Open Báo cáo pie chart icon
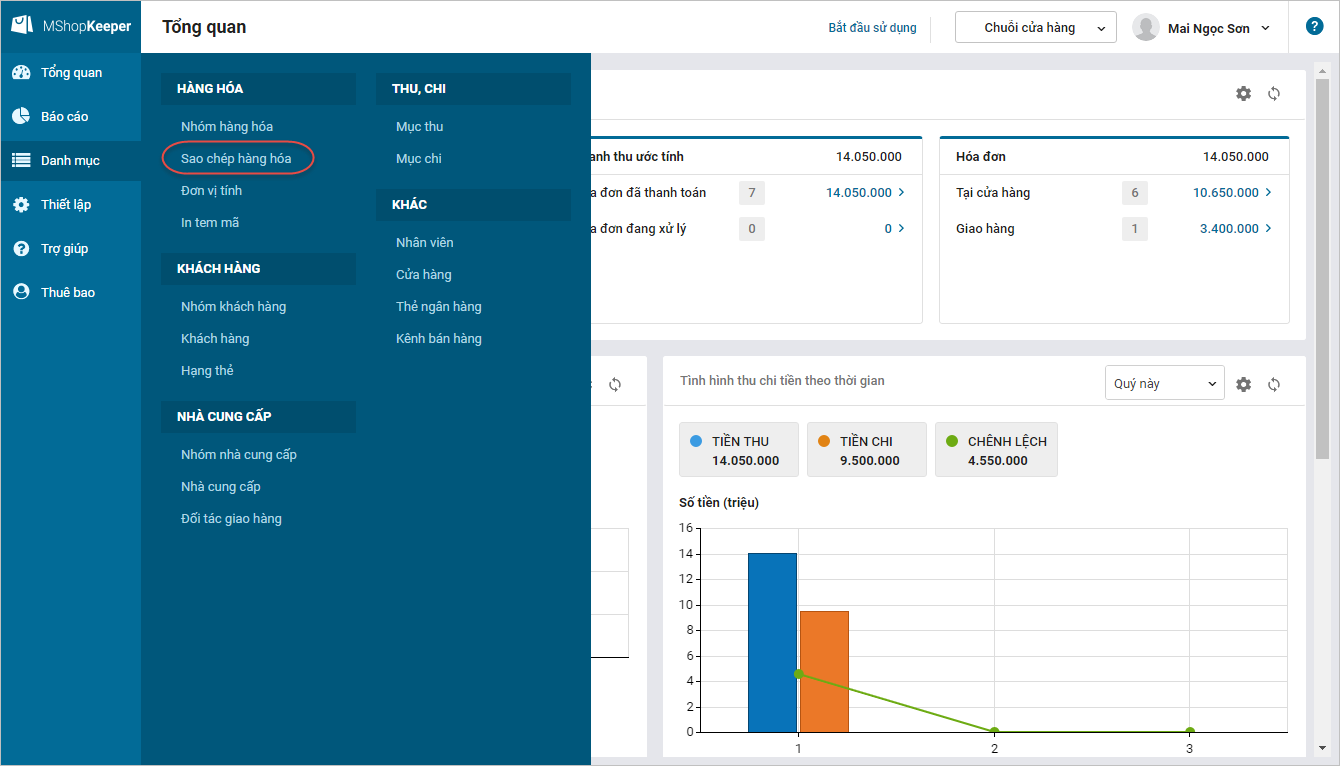Image resolution: width=1340 pixels, height=766 pixels. (21, 117)
